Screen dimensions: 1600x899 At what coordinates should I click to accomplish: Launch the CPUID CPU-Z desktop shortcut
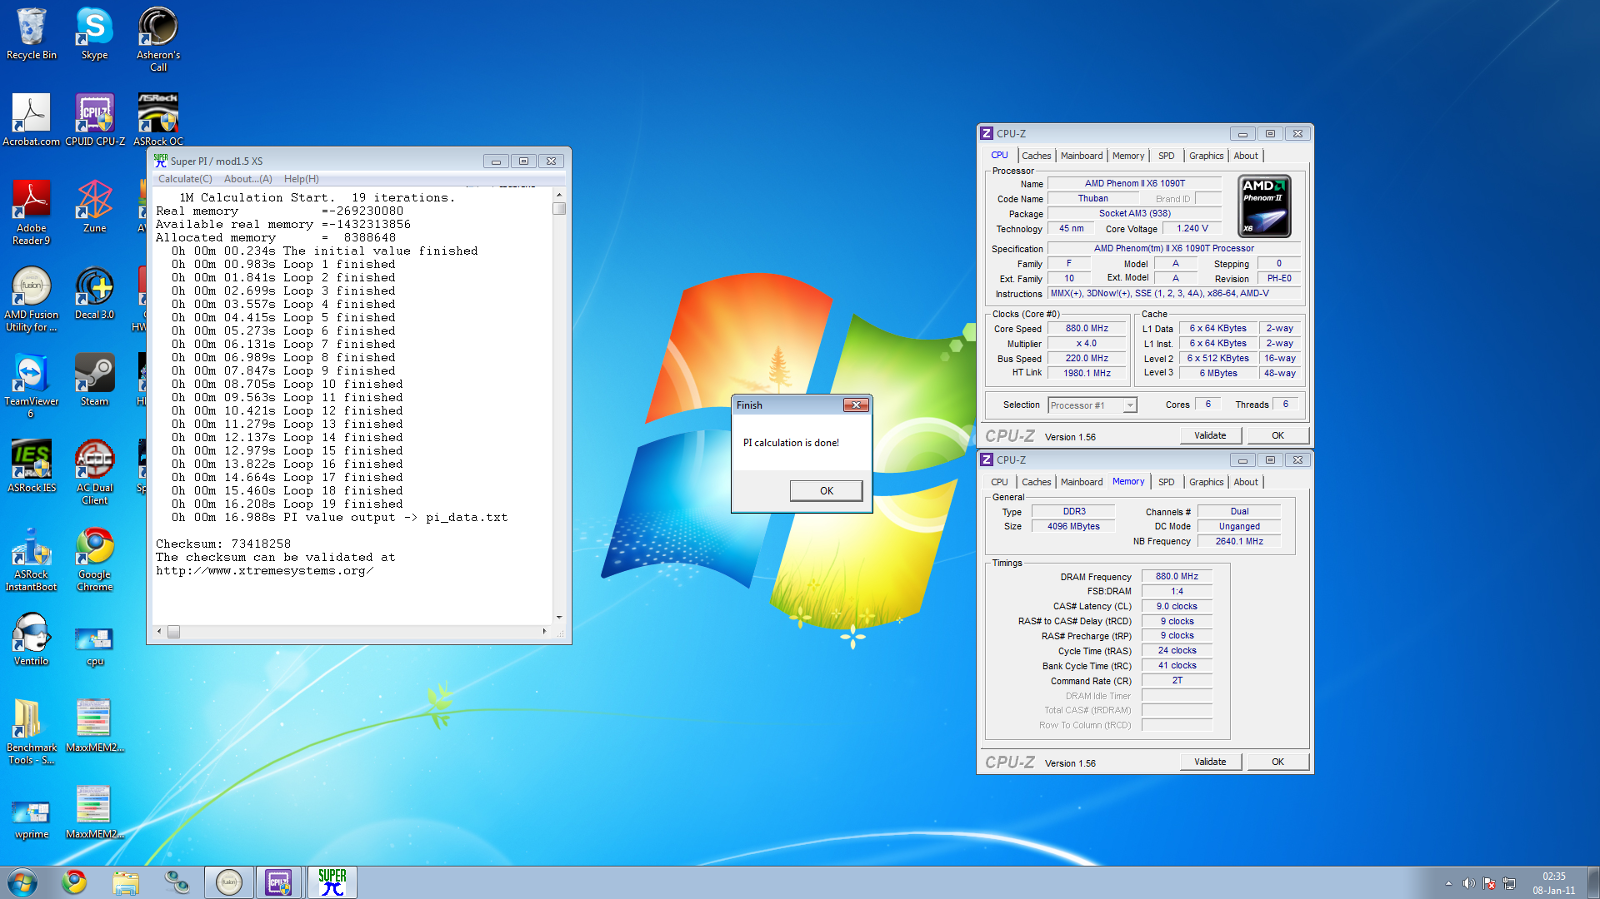click(x=95, y=120)
